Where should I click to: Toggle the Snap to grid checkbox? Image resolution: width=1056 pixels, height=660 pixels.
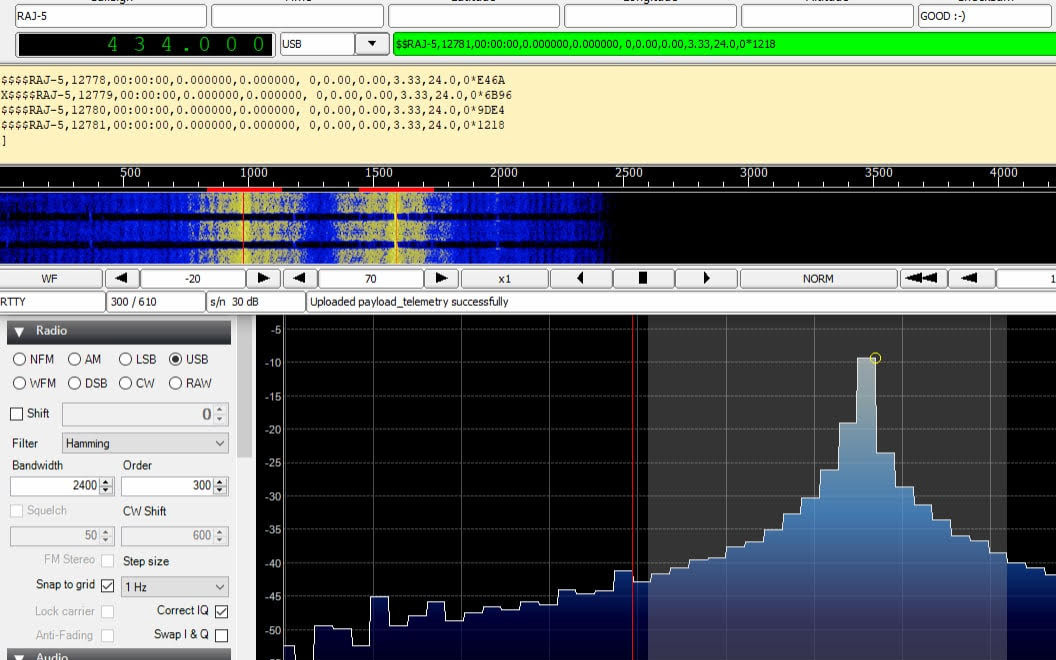(x=107, y=586)
